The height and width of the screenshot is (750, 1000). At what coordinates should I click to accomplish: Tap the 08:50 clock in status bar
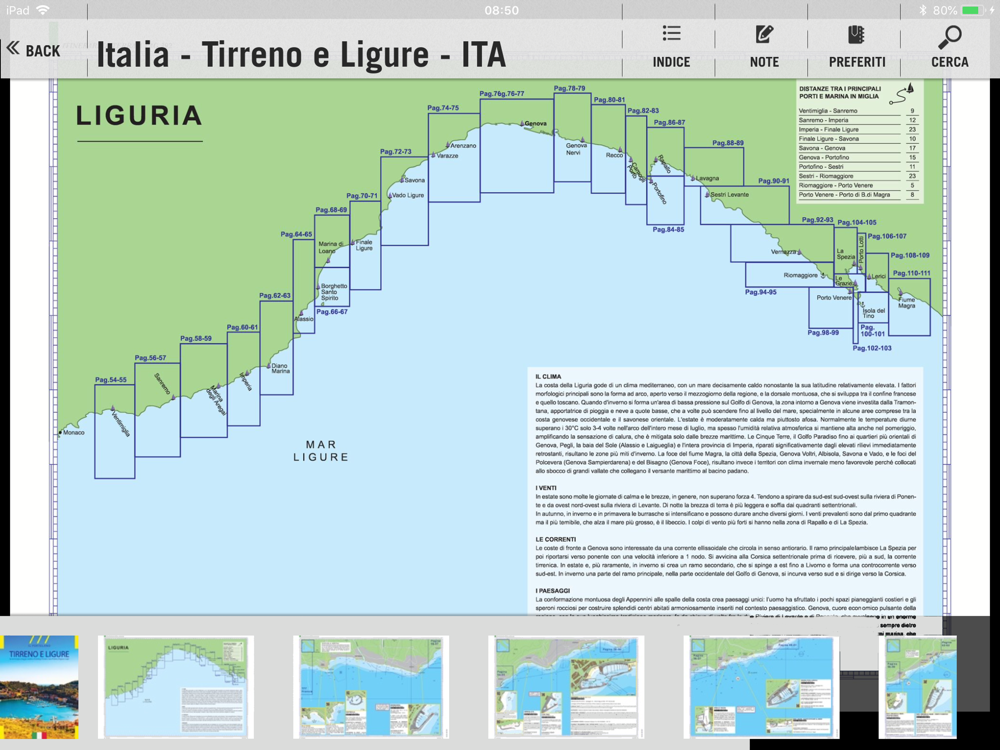pyautogui.click(x=501, y=10)
